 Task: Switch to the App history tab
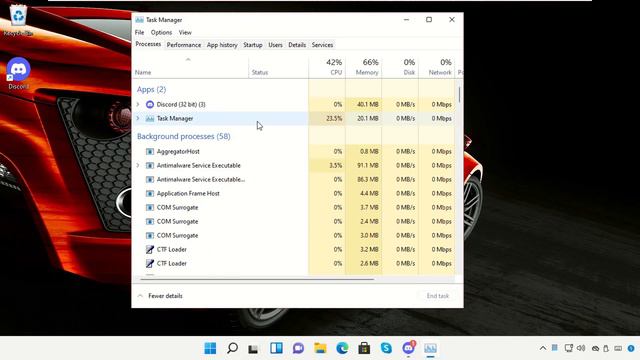pyautogui.click(x=222, y=45)
